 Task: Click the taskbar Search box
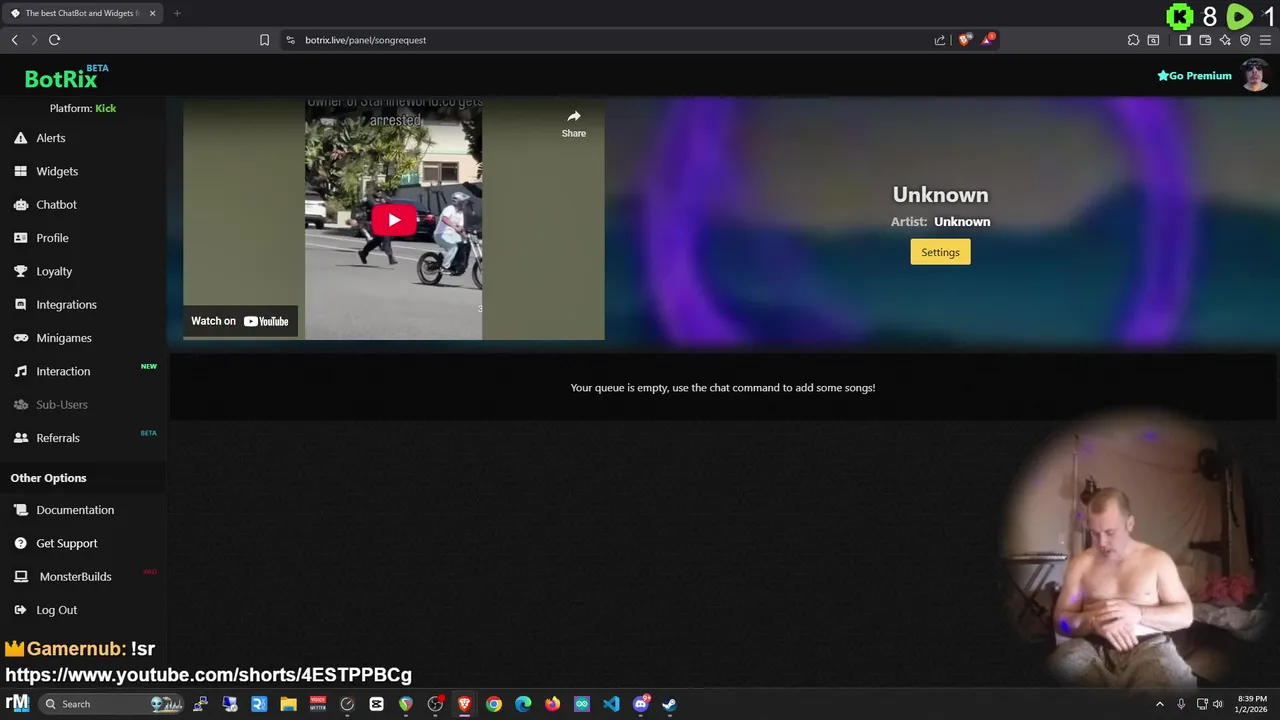pyautogui.click(x=112, y=704)
